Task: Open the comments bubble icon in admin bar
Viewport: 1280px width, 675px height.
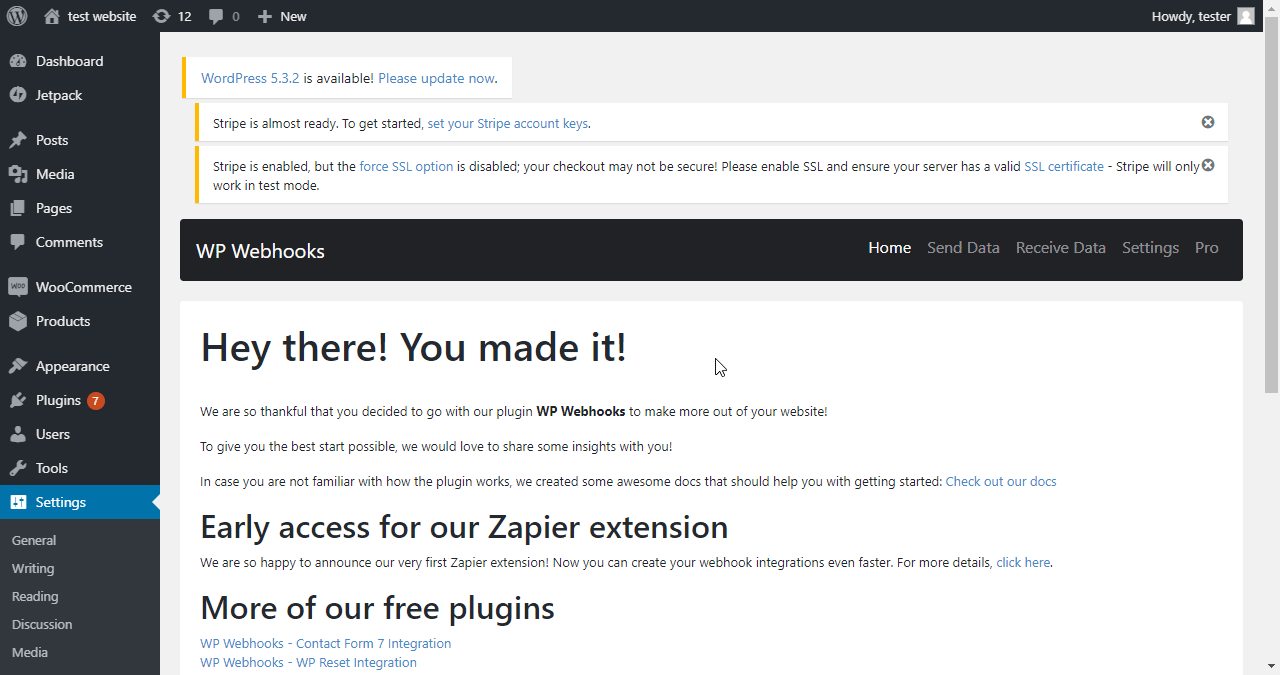Action: tap(216, 16)
